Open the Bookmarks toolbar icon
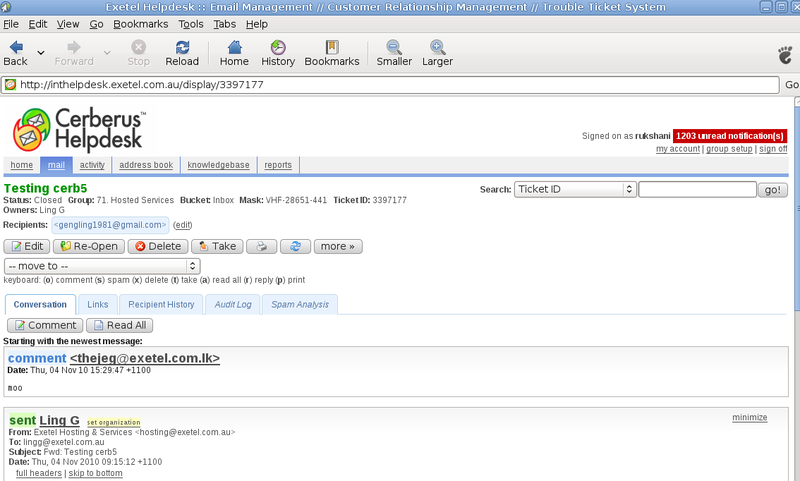This screenshot has width=800, height=481. point(332,53)
